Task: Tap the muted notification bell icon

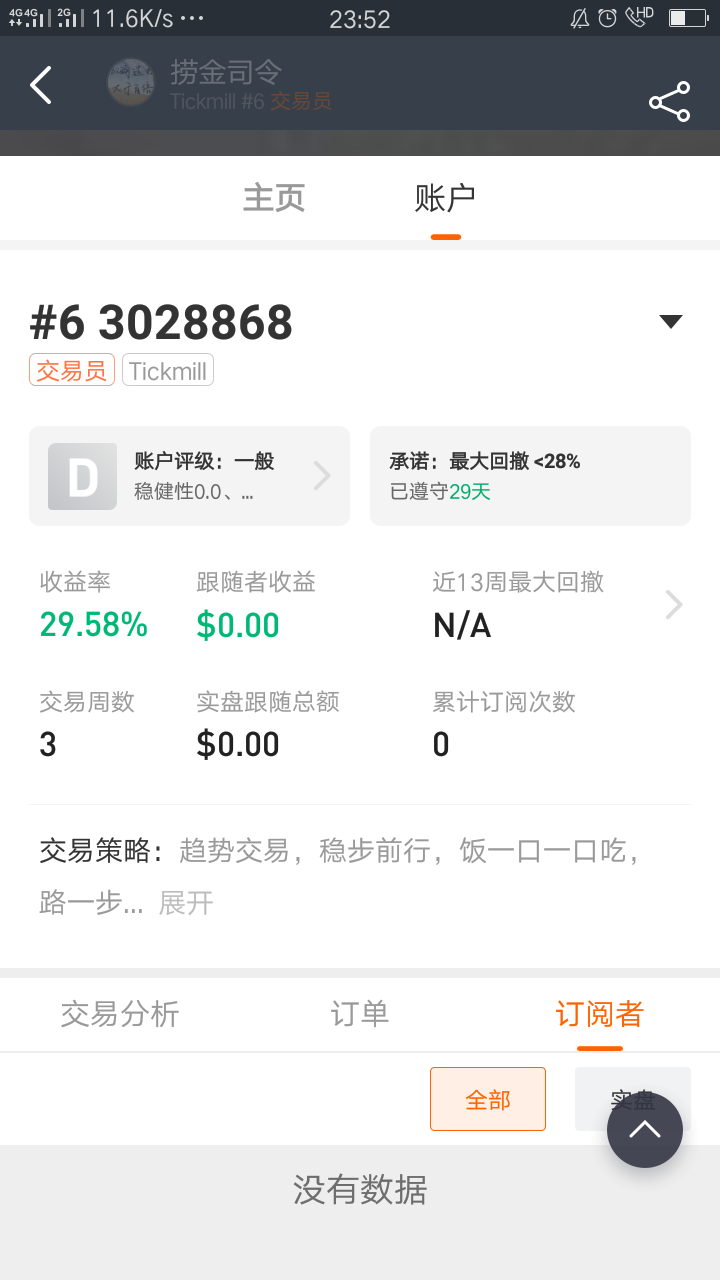Action: coord(580,18)
